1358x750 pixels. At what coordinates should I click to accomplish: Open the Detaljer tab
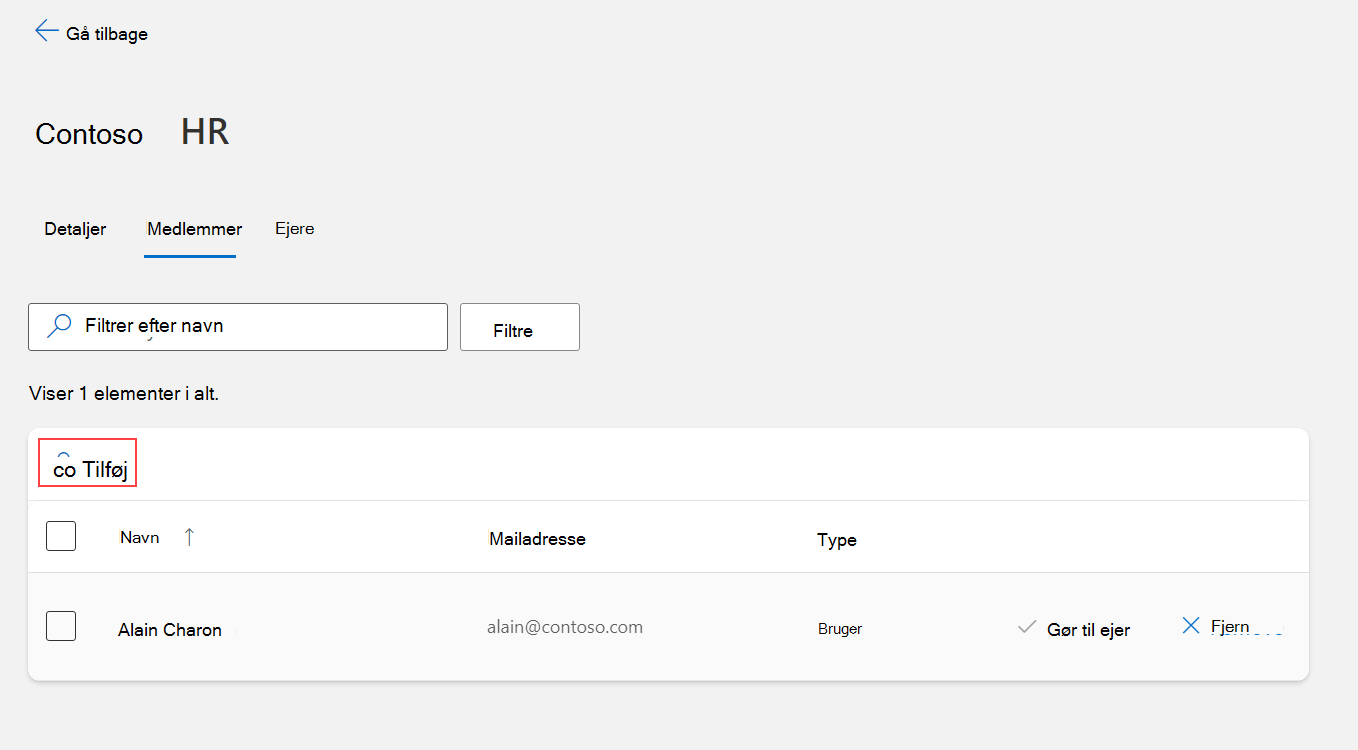[75, 229]
